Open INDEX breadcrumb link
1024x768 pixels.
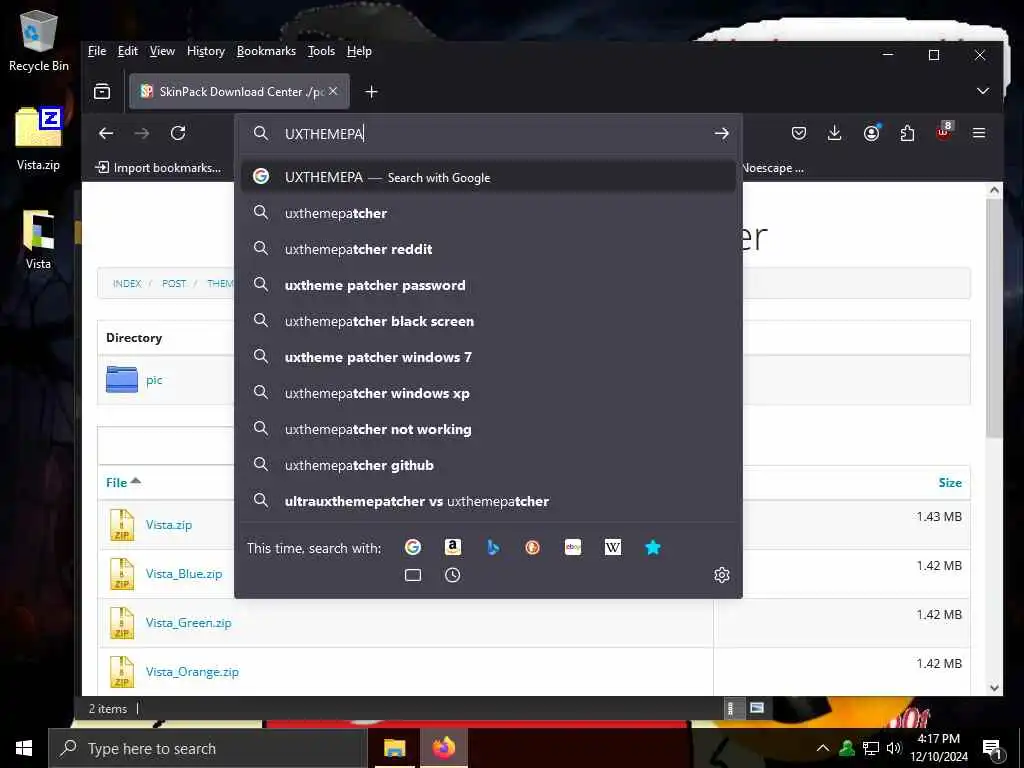(x=127, y=283)
